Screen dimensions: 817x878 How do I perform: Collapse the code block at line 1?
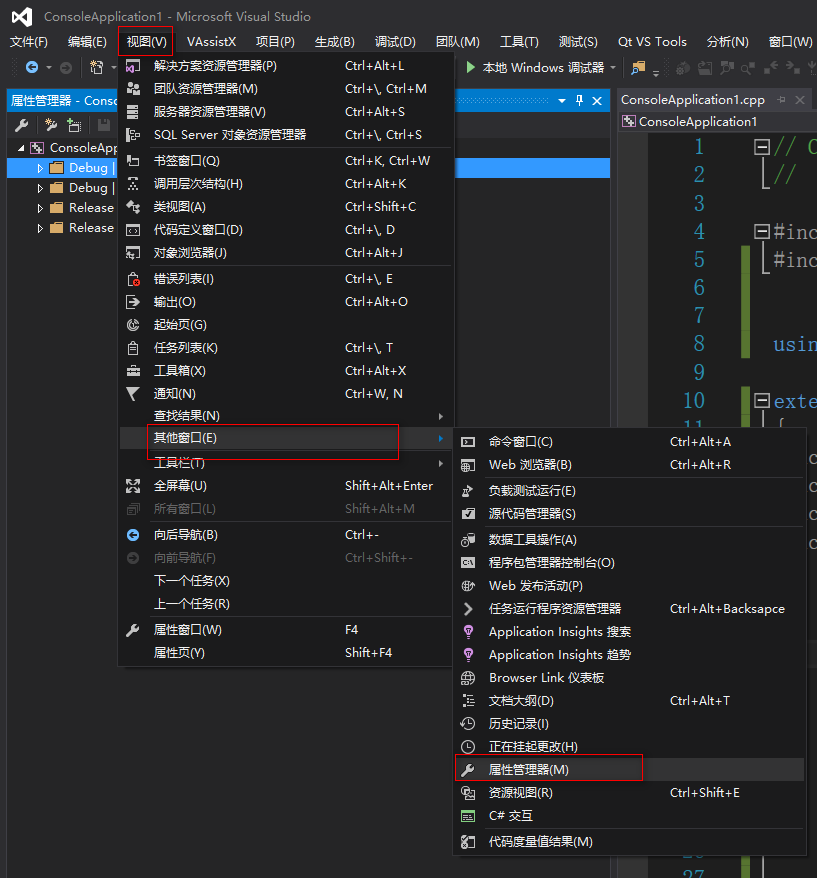(x=762, y=147)
